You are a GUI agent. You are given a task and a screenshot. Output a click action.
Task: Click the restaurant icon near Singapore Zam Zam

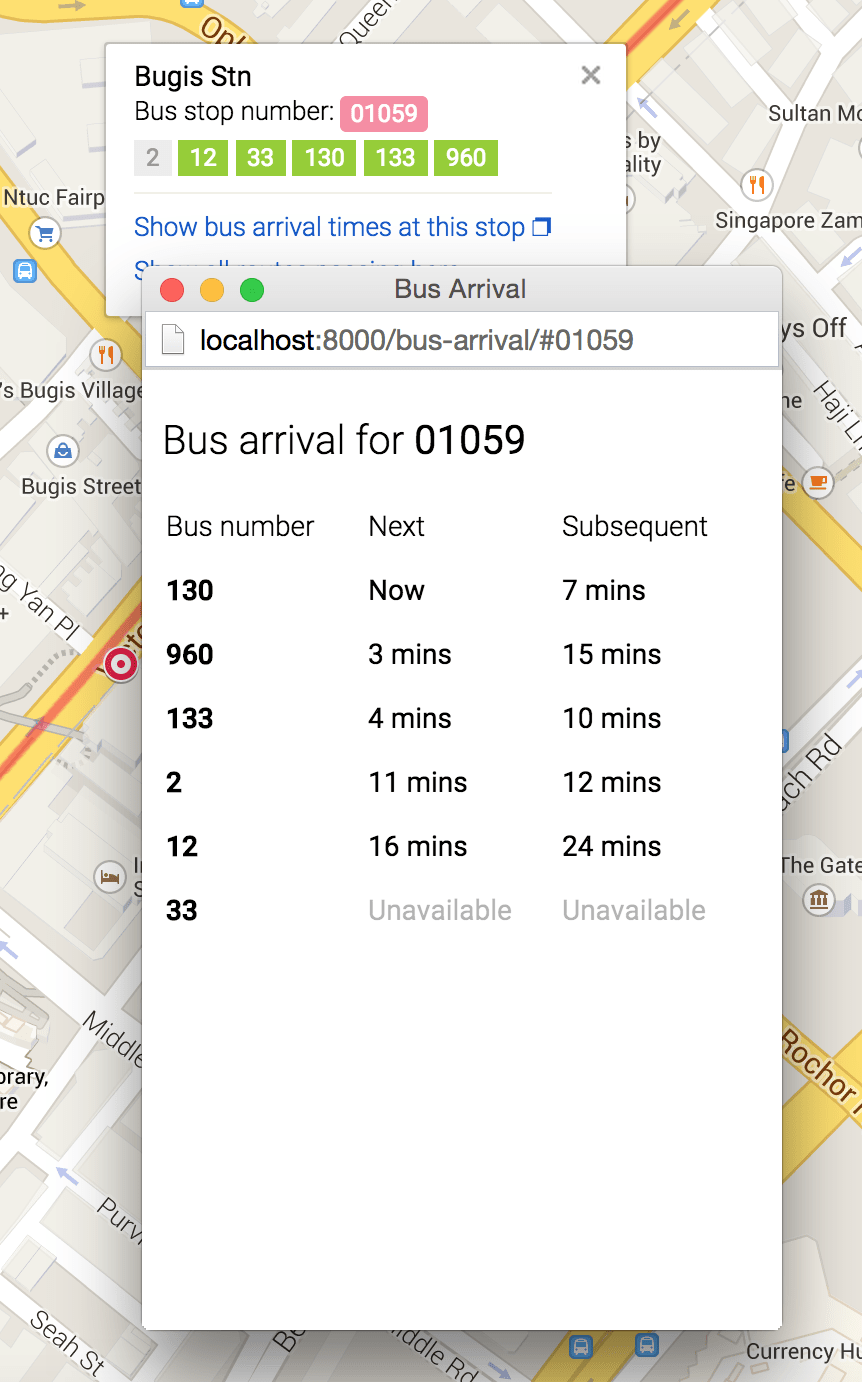(x=757, y=184)
